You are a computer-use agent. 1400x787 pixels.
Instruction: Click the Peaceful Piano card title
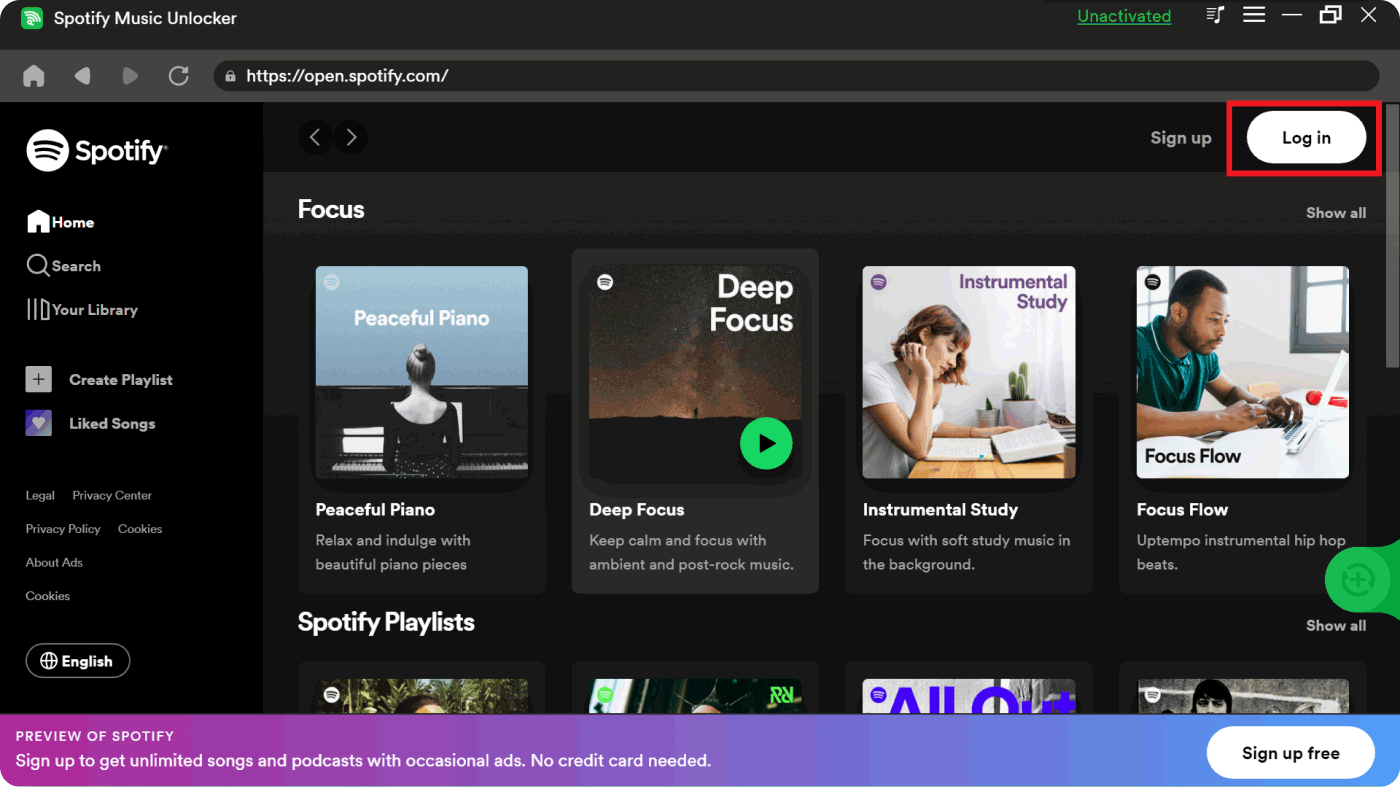[x=375, y=510]
